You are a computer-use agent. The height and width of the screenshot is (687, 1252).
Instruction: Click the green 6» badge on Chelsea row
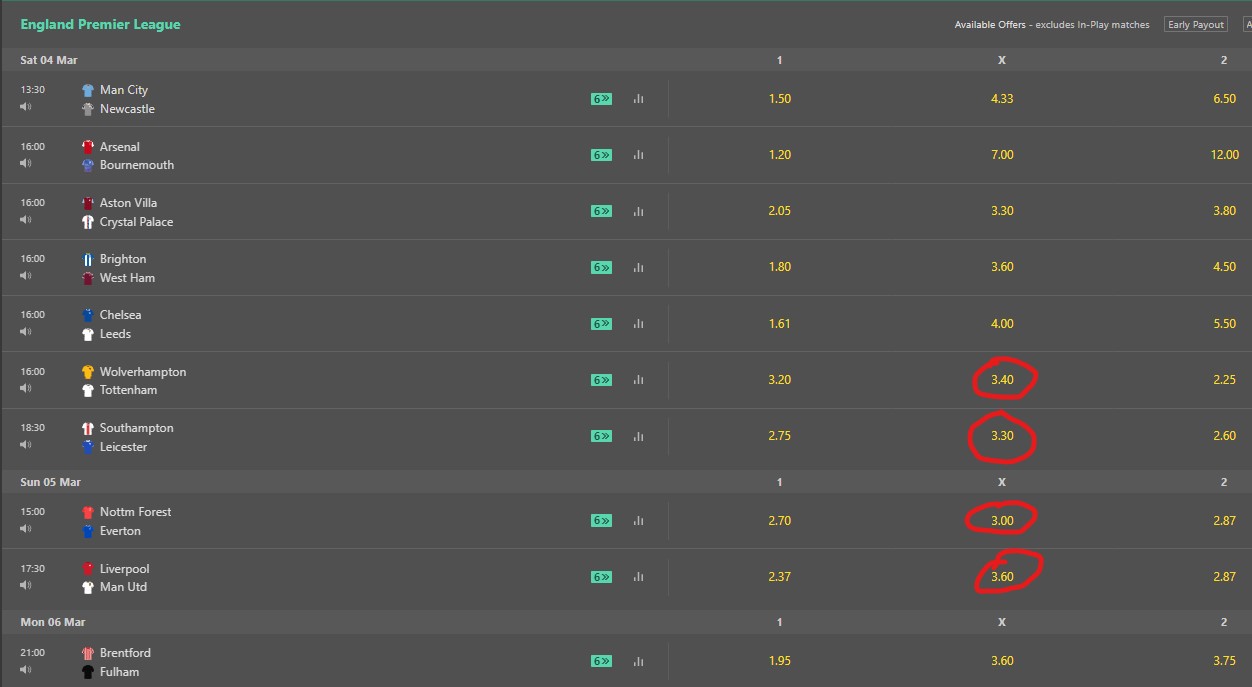601,323
